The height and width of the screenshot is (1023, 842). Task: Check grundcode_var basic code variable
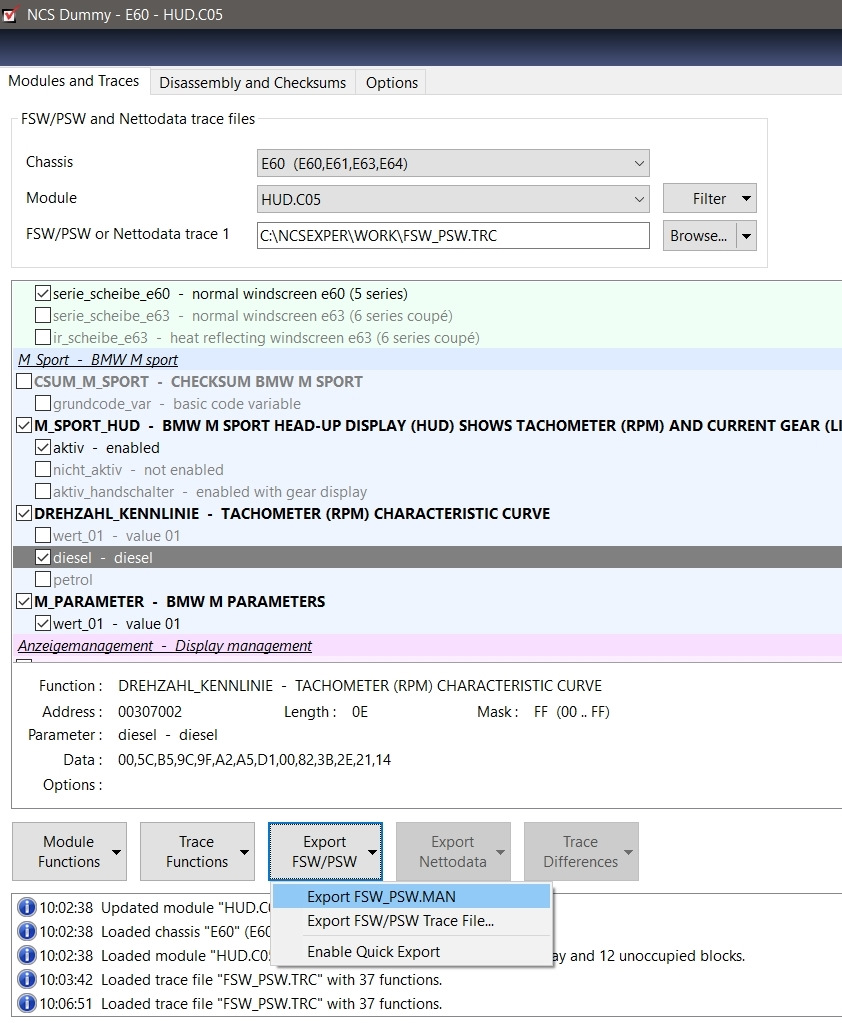click(x=43, y=403)
